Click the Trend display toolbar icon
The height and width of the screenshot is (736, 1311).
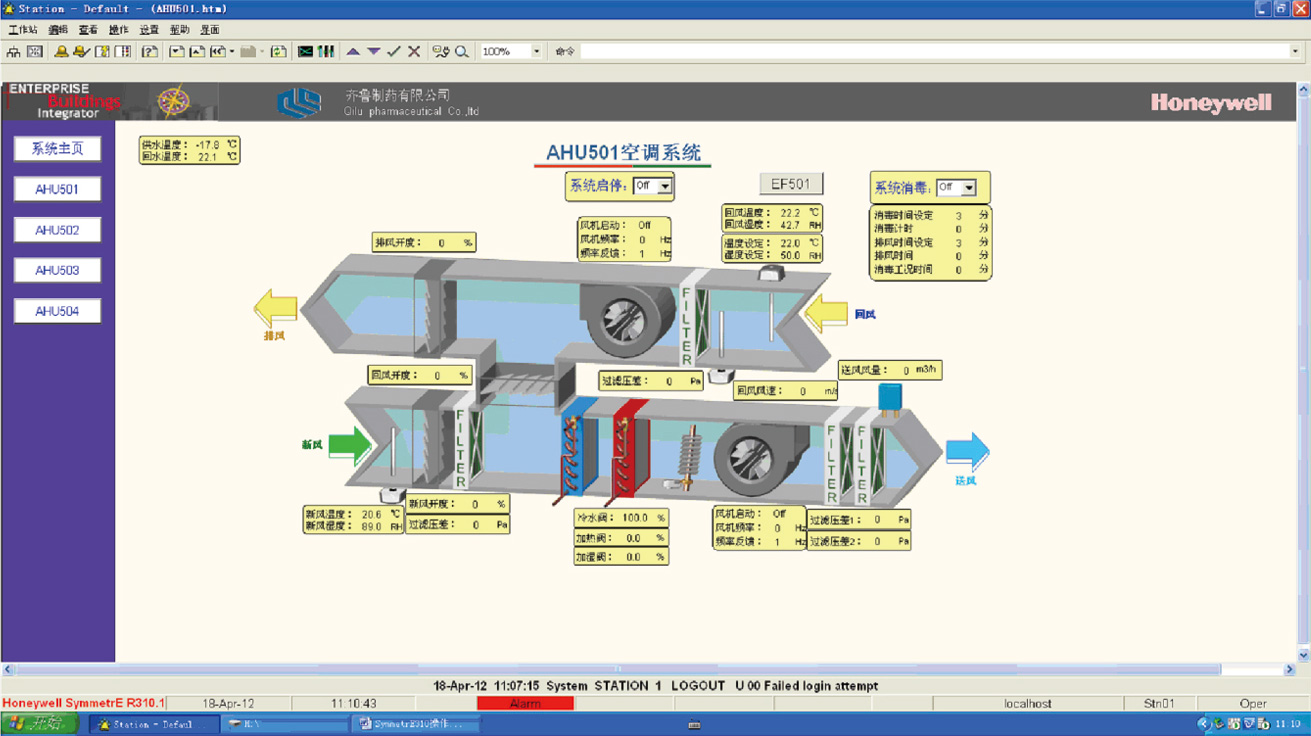click(x=305, y=51)
